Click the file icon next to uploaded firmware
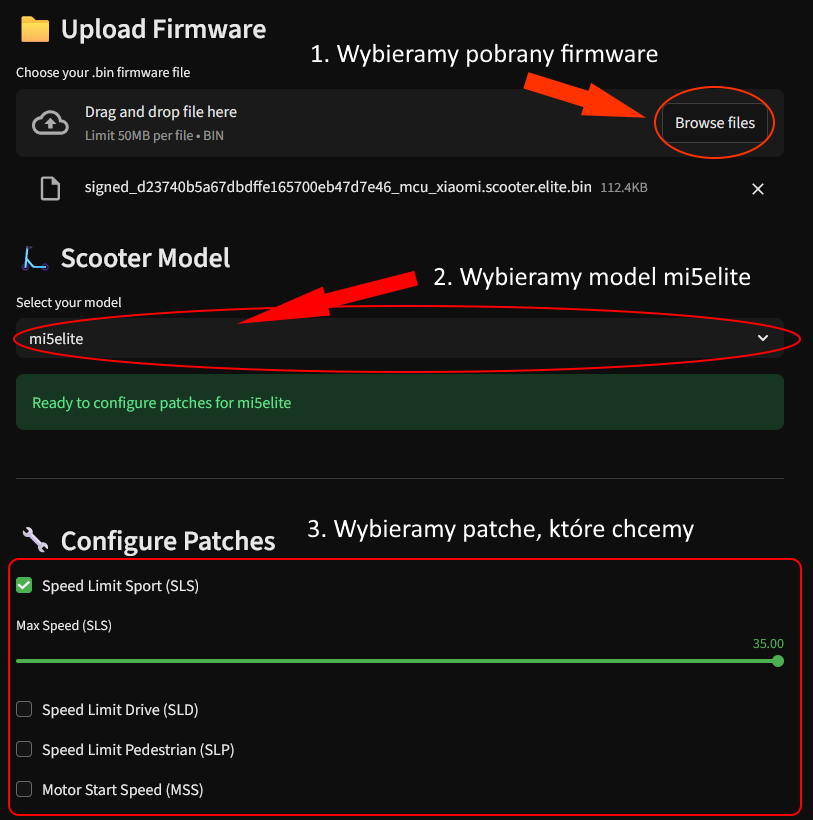Viewport: 813px width, 820px height. (x=50, y=189)
